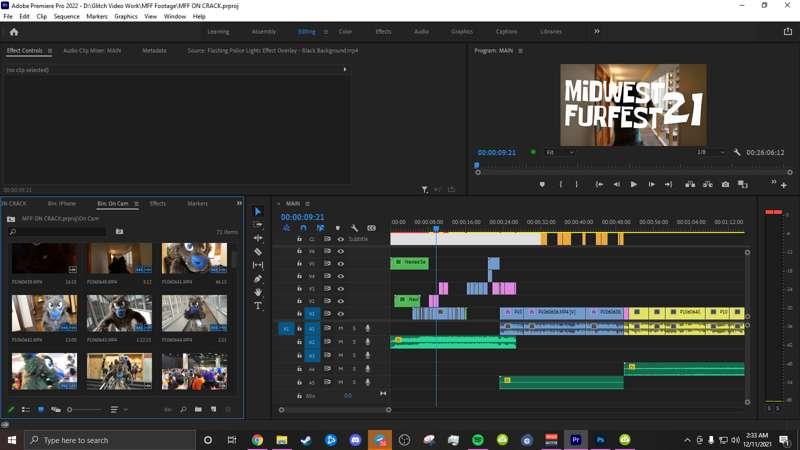The image size is (800, 450).
Task: Open the Markers menu
Action: [97, 16]
